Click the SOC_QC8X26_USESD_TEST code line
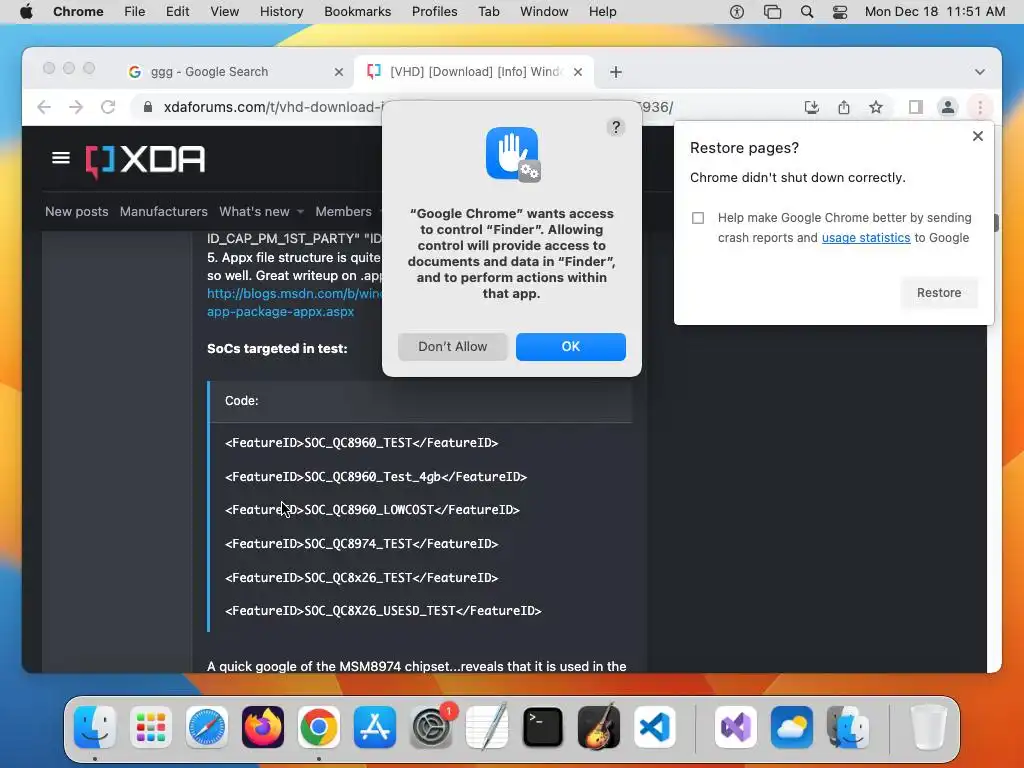The height and width of the screenshot is (768, 1024). [383, 611]
